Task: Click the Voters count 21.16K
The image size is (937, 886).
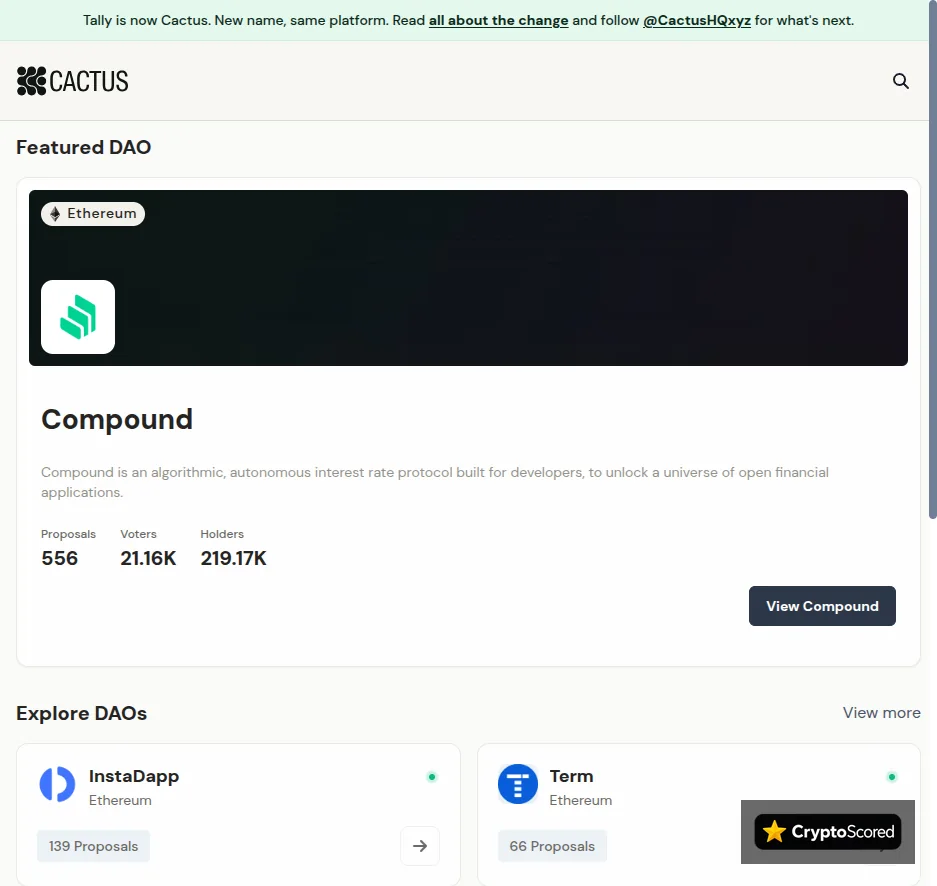Action: pyautogui.click(x=148, y=558)
